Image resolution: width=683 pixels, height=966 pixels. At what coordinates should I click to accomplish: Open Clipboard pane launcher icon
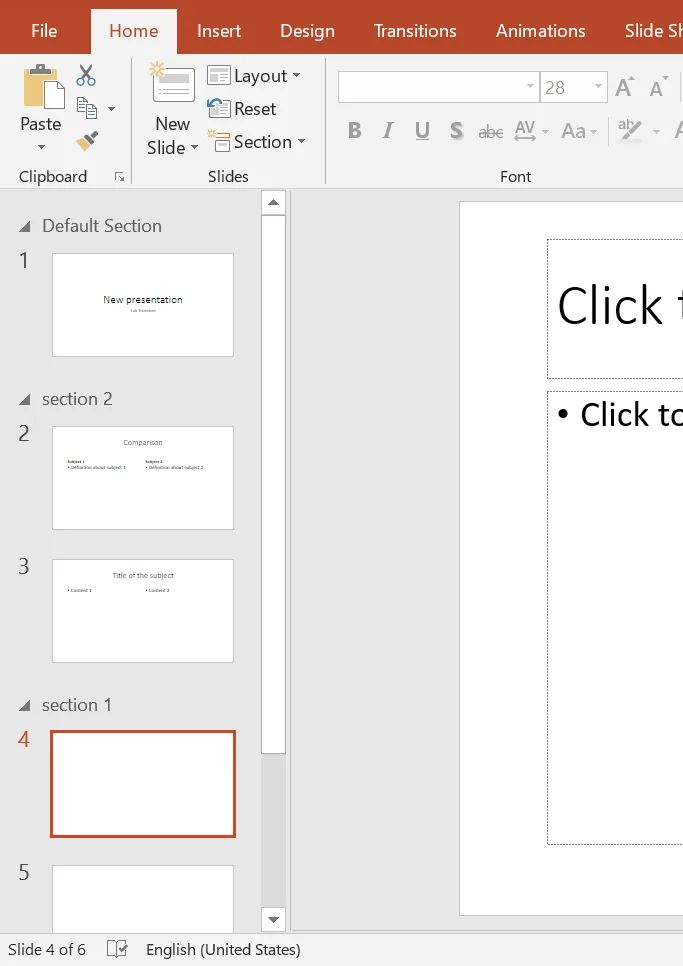[119, 177]
